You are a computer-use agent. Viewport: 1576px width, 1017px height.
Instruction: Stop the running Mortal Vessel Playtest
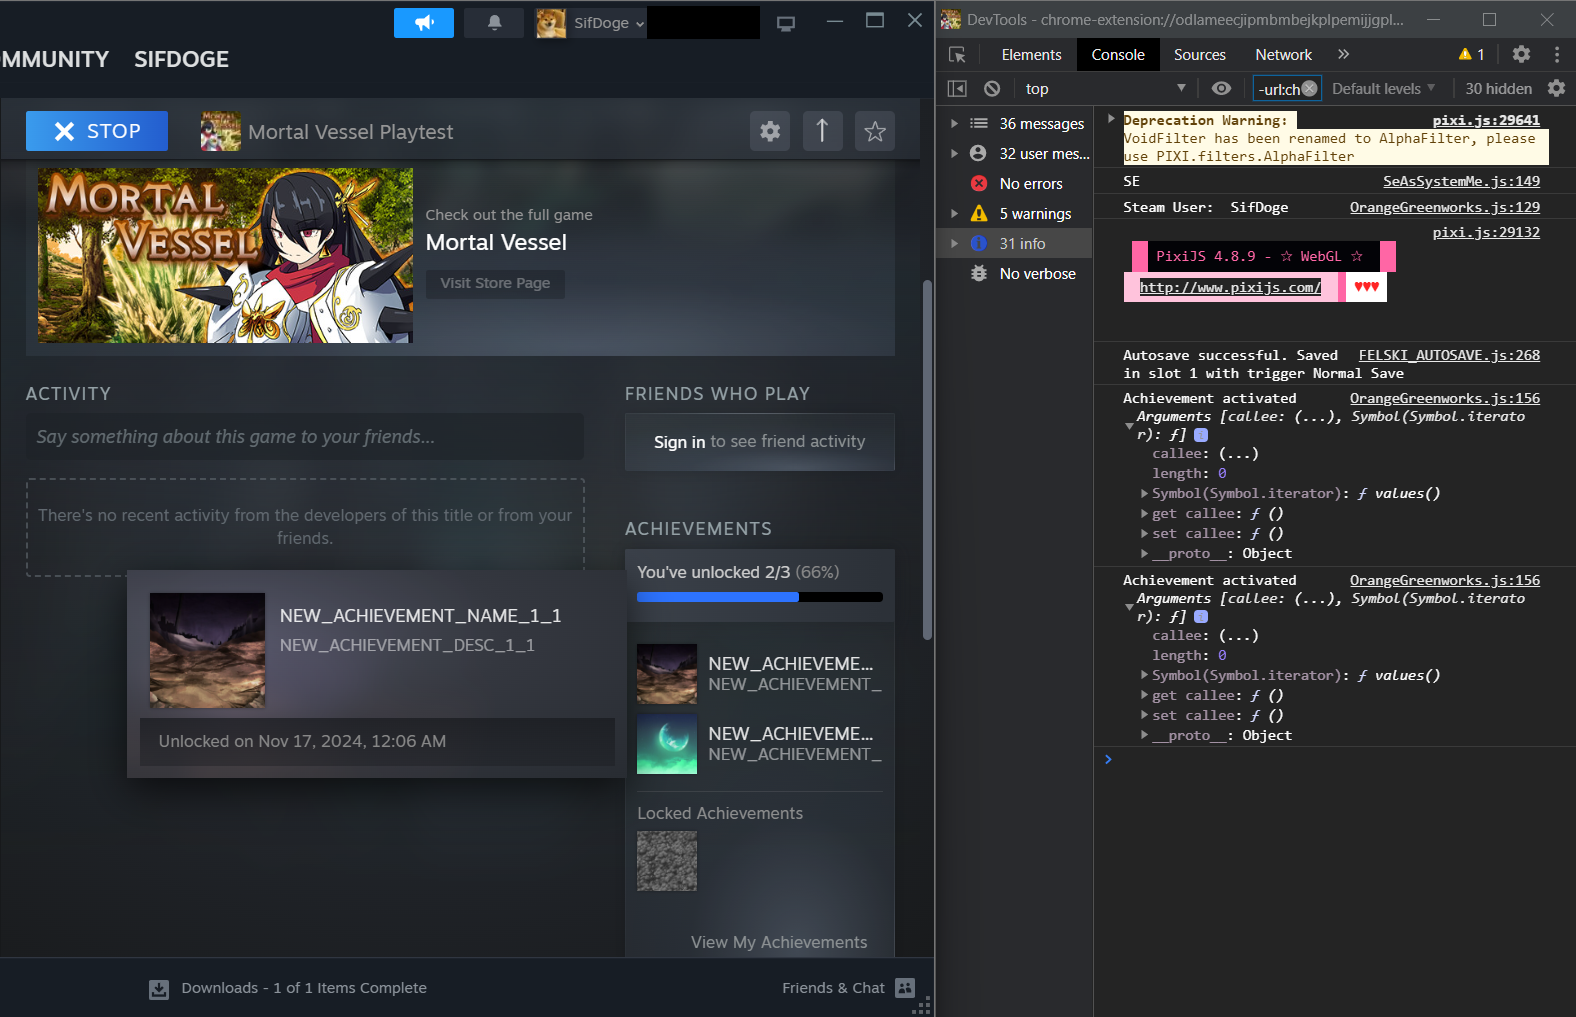(97, 131)
